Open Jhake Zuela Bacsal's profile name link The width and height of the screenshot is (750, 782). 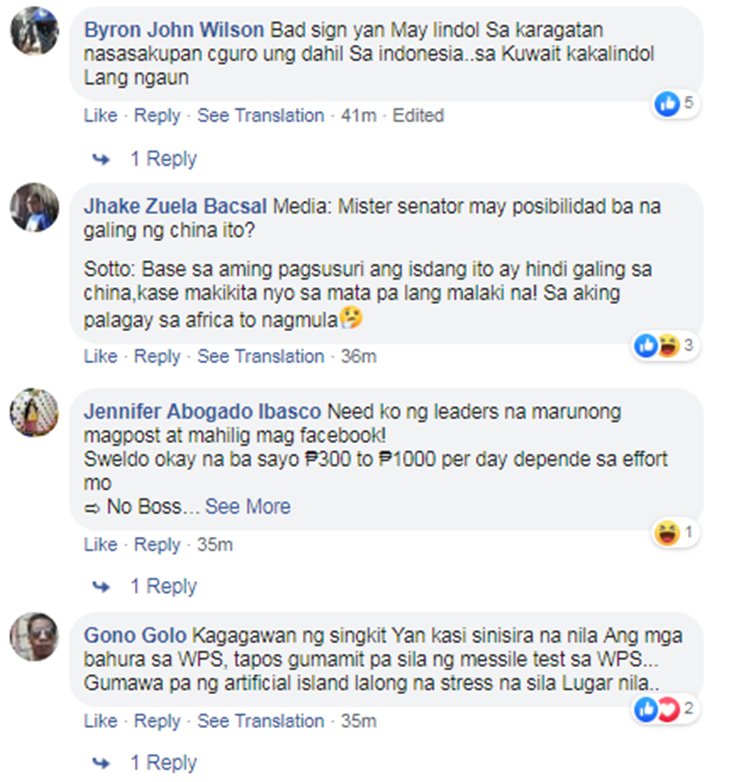click(x=175, y=206)
